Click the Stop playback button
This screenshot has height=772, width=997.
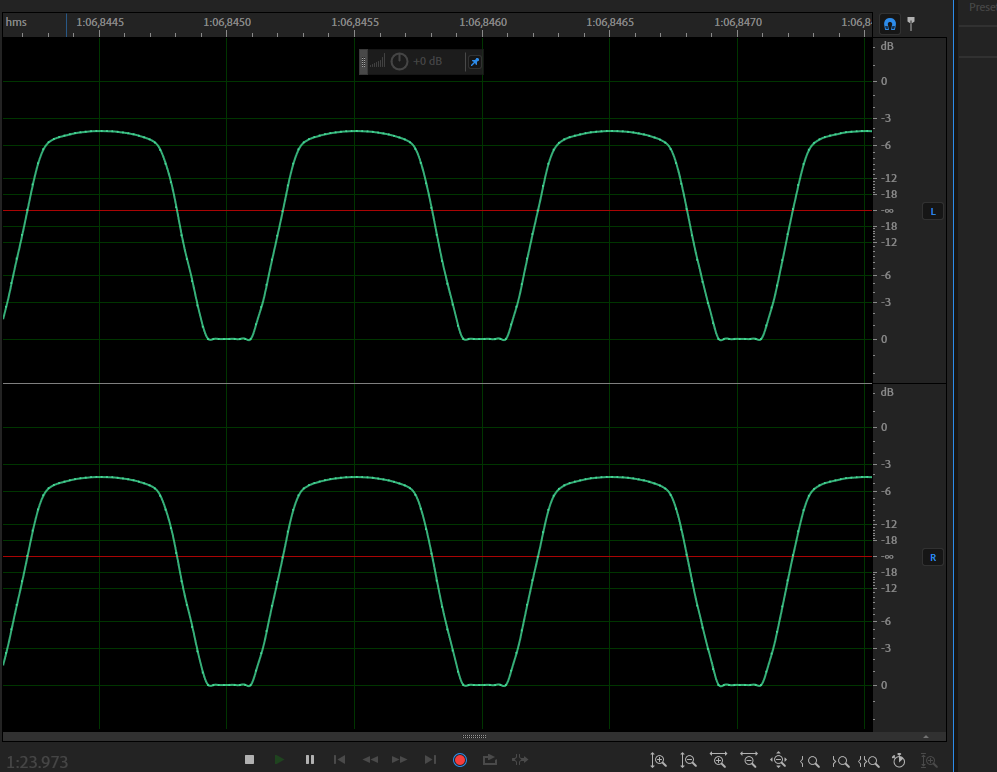250,760
